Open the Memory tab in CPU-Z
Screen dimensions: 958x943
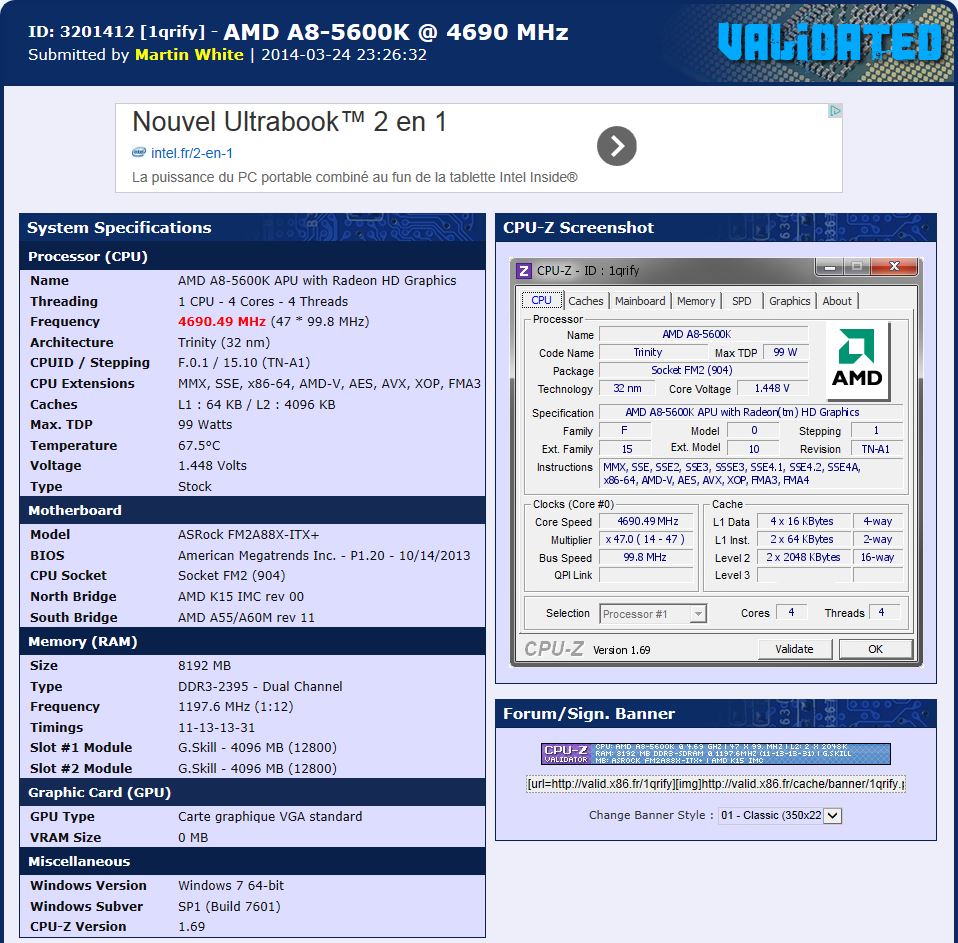point(696,301)
